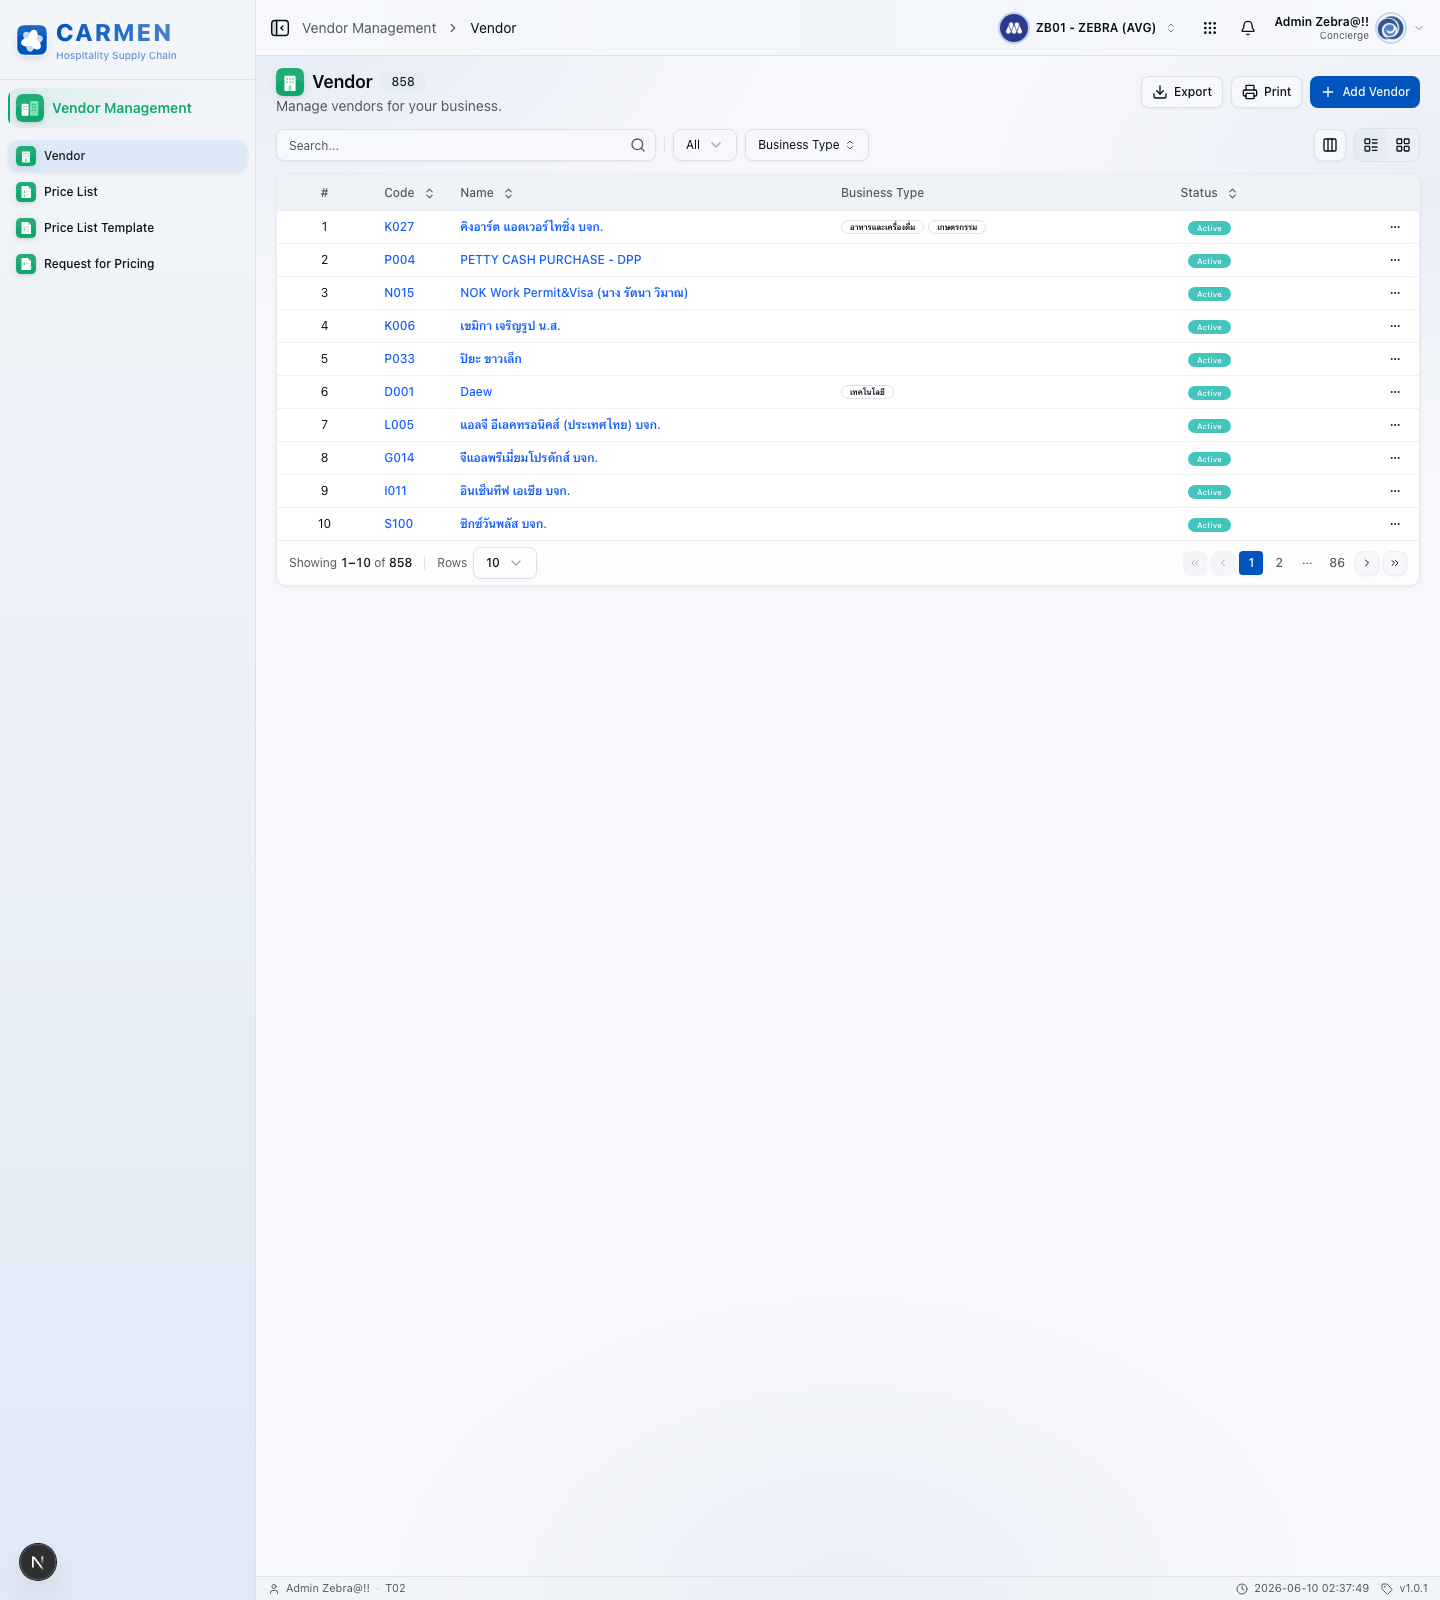Click Vendor Management breadcrumb

(369, 28)
